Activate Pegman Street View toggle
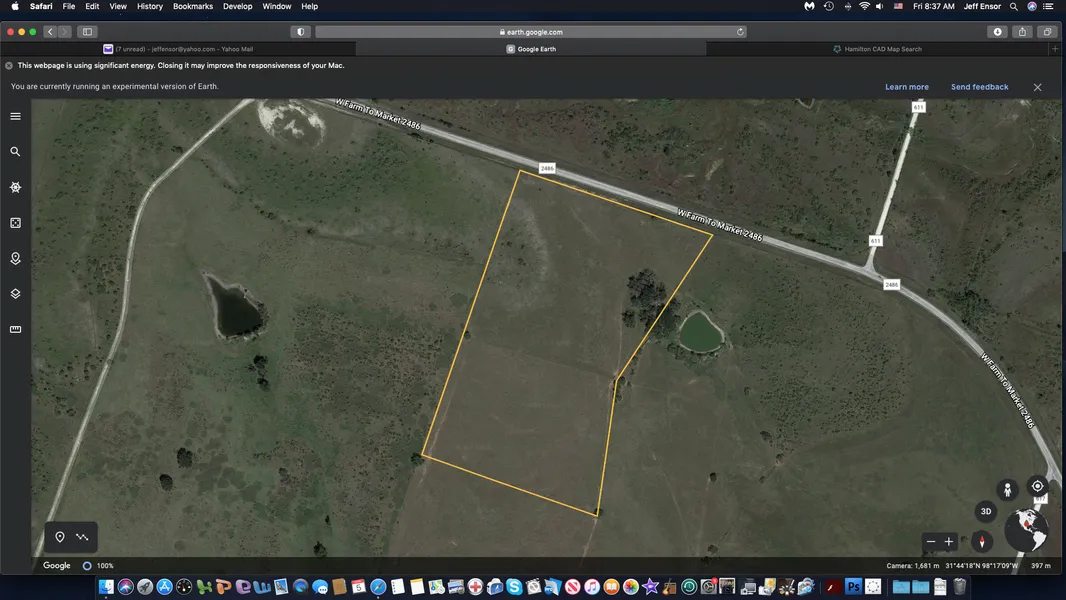Viewport: 1066px width, 600px height. (1008, 490)
